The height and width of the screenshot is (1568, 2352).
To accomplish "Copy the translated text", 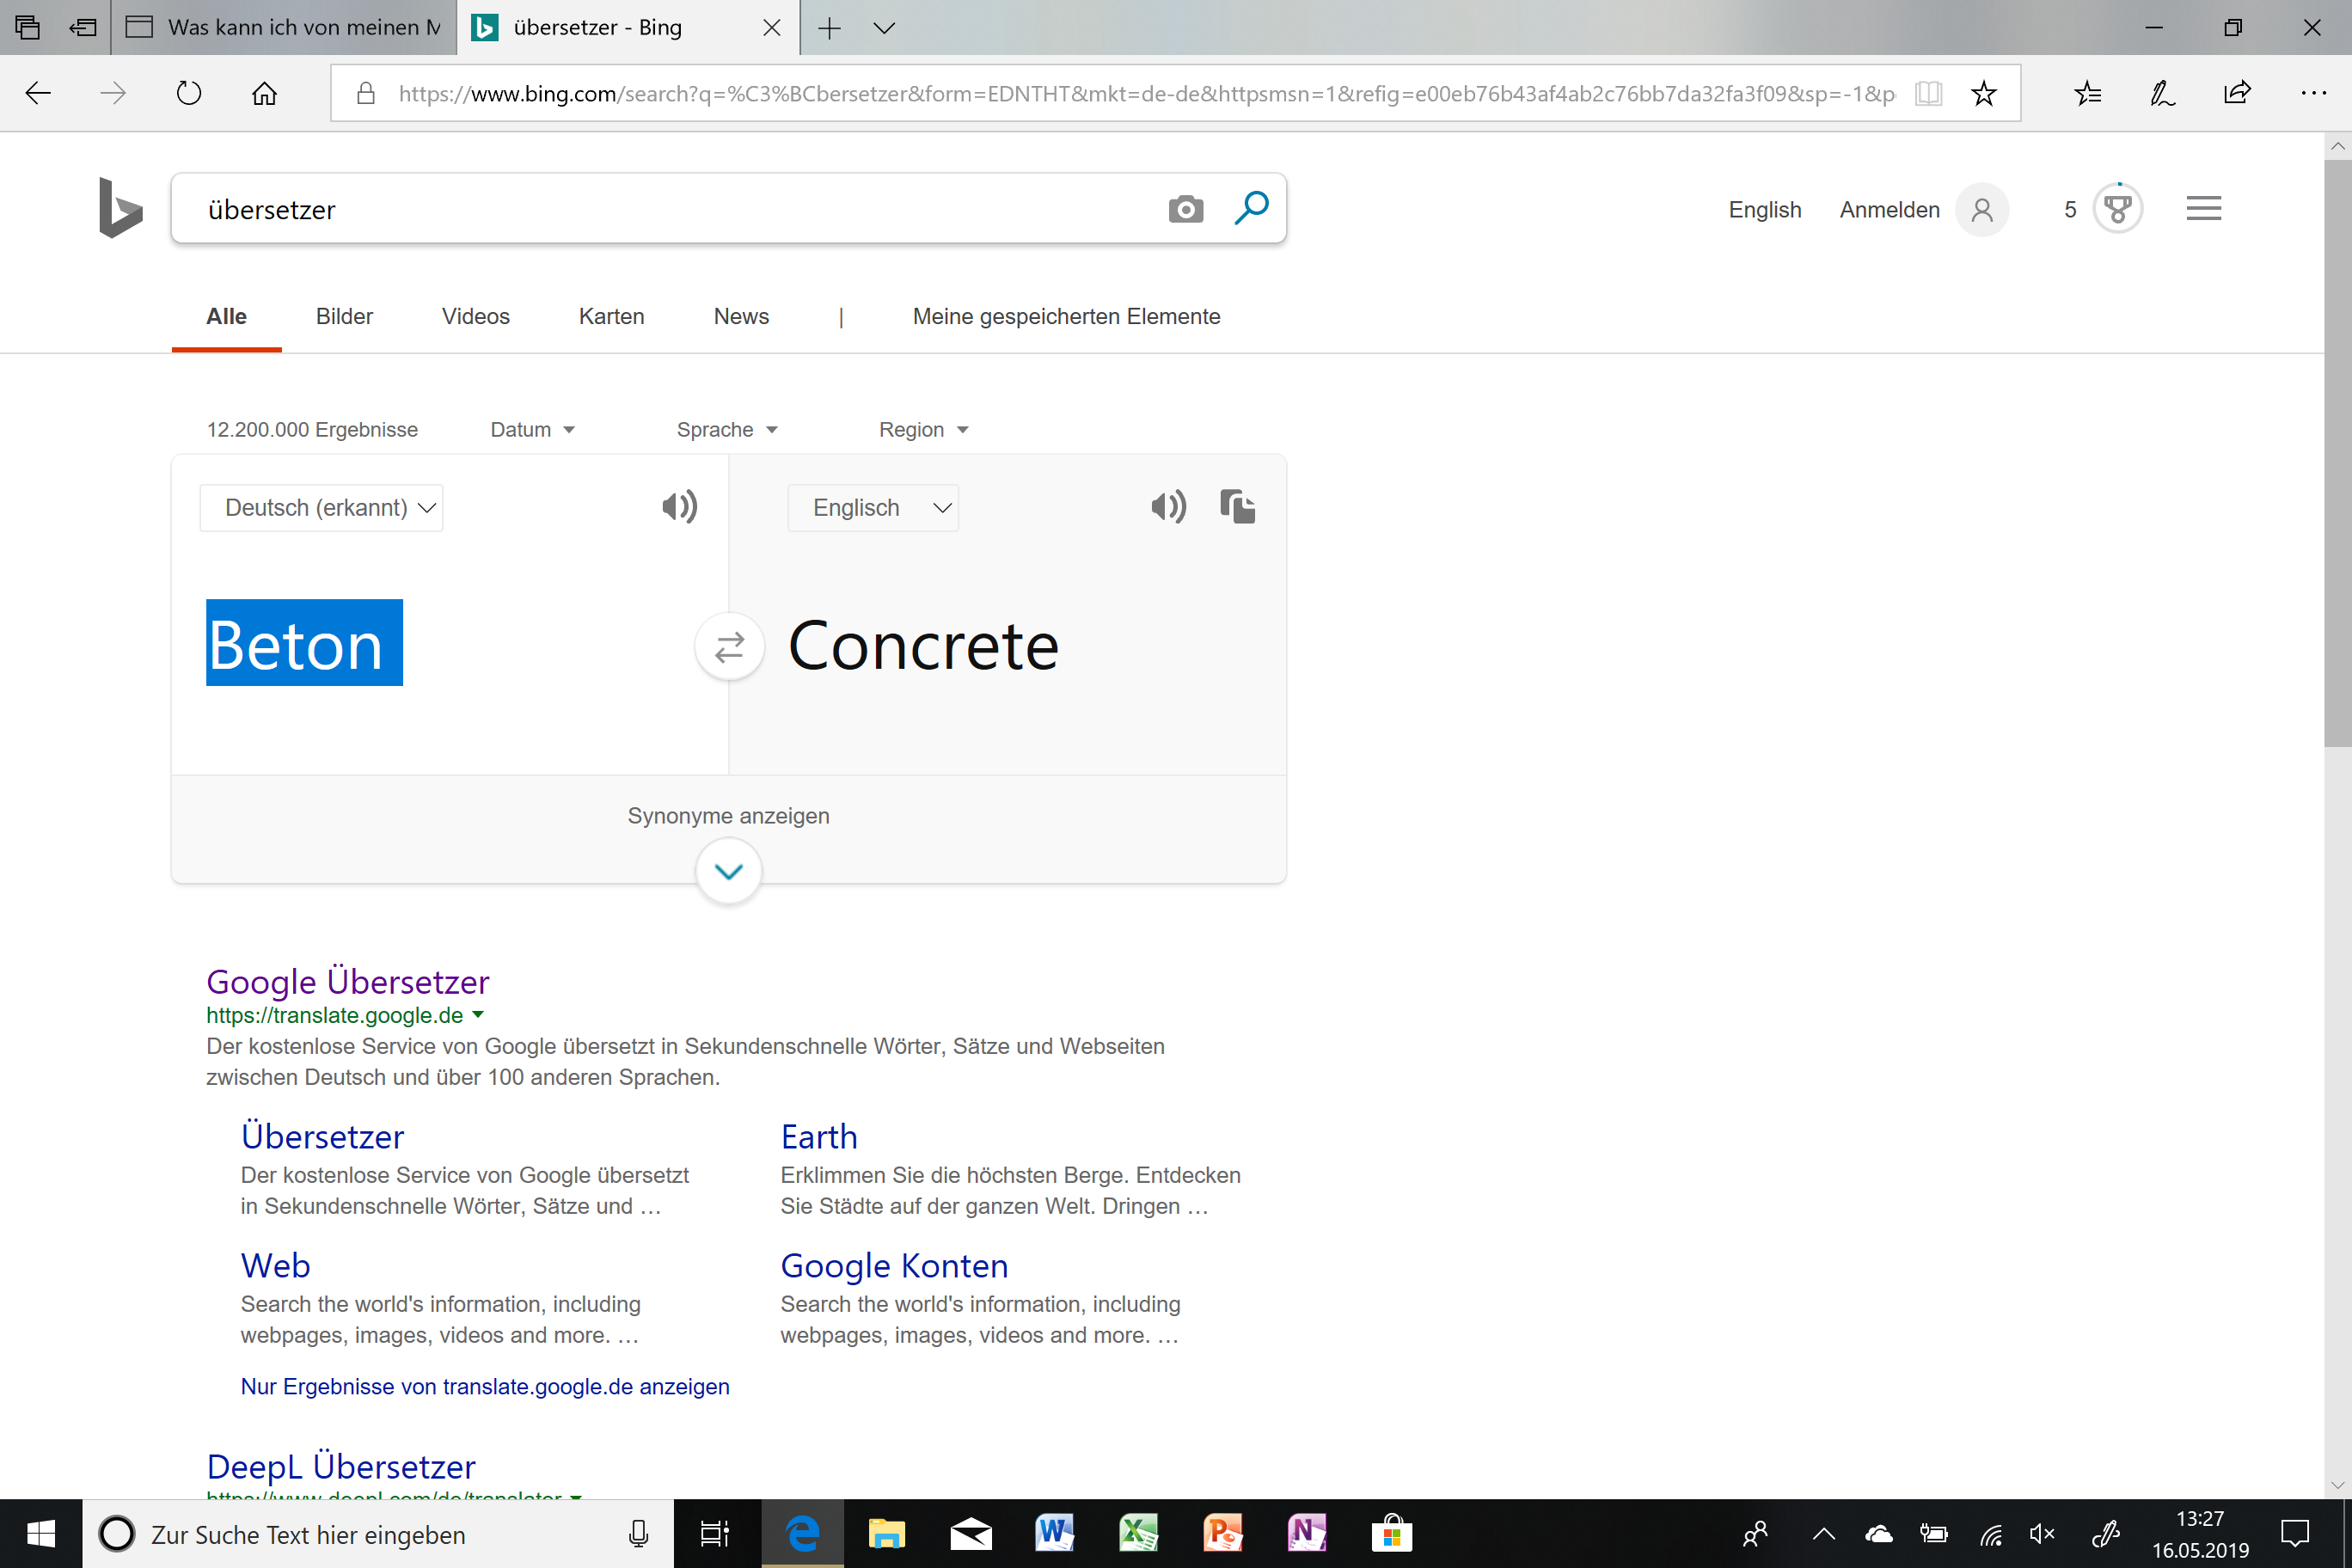I will (x=1237, y=507).
